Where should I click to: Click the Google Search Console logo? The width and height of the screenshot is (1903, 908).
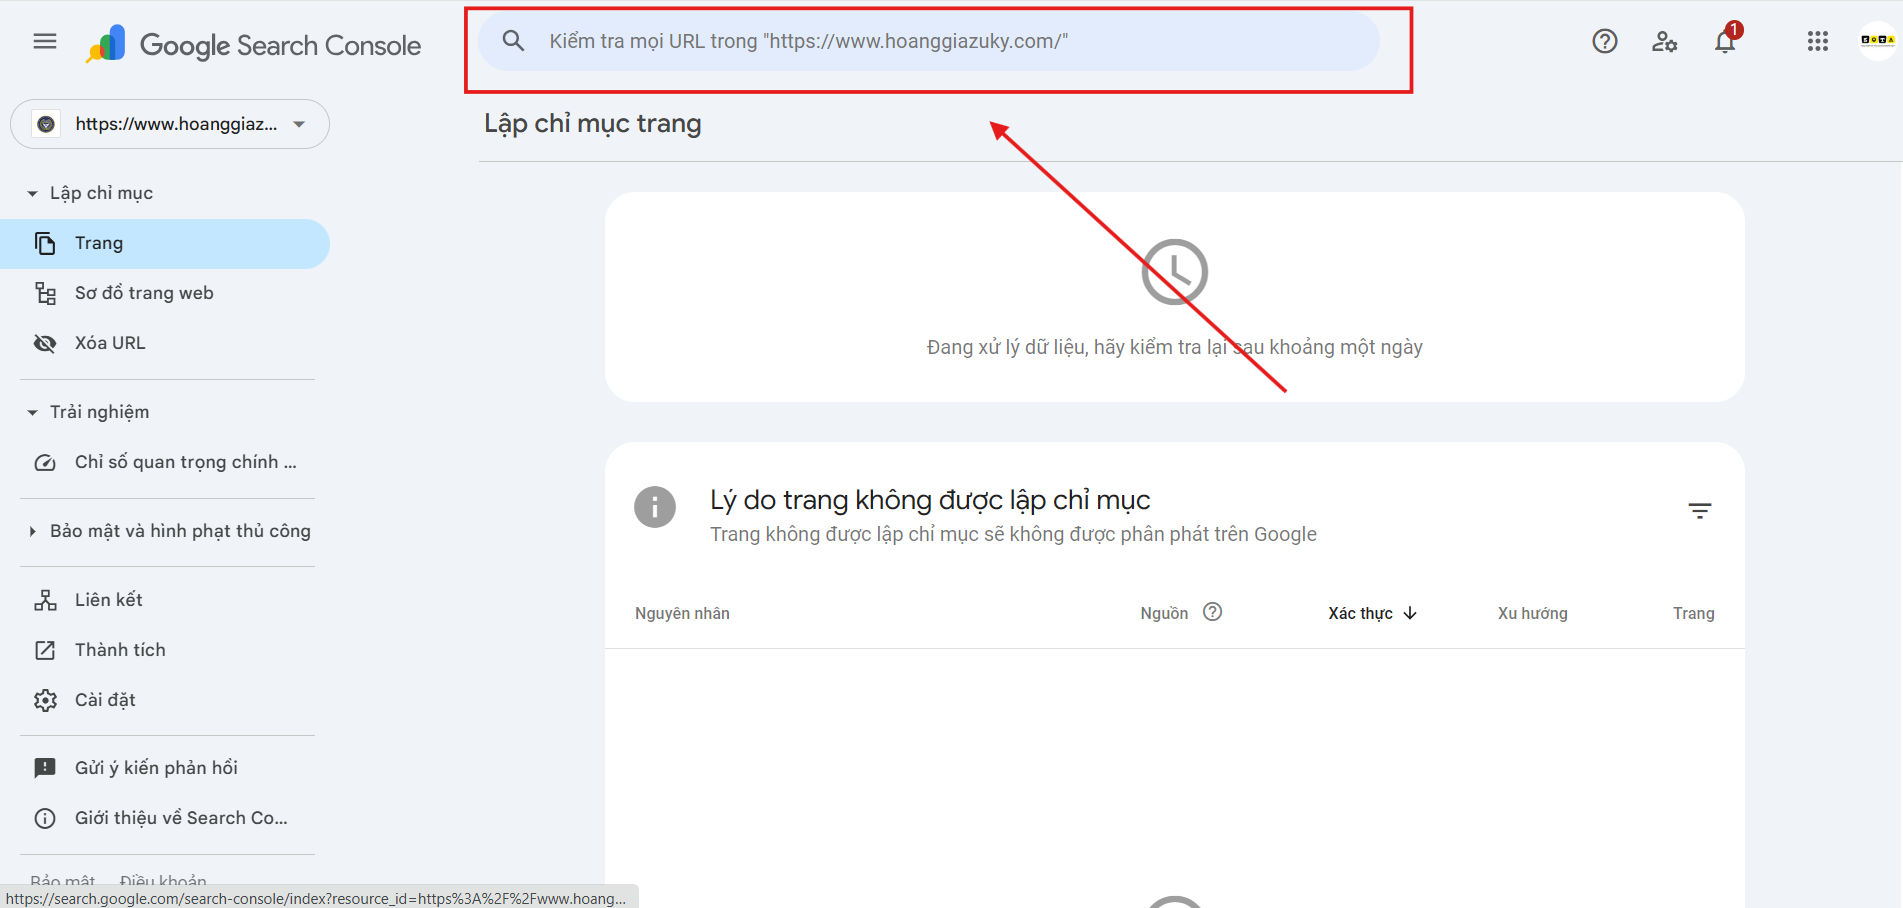click(253, 45)
